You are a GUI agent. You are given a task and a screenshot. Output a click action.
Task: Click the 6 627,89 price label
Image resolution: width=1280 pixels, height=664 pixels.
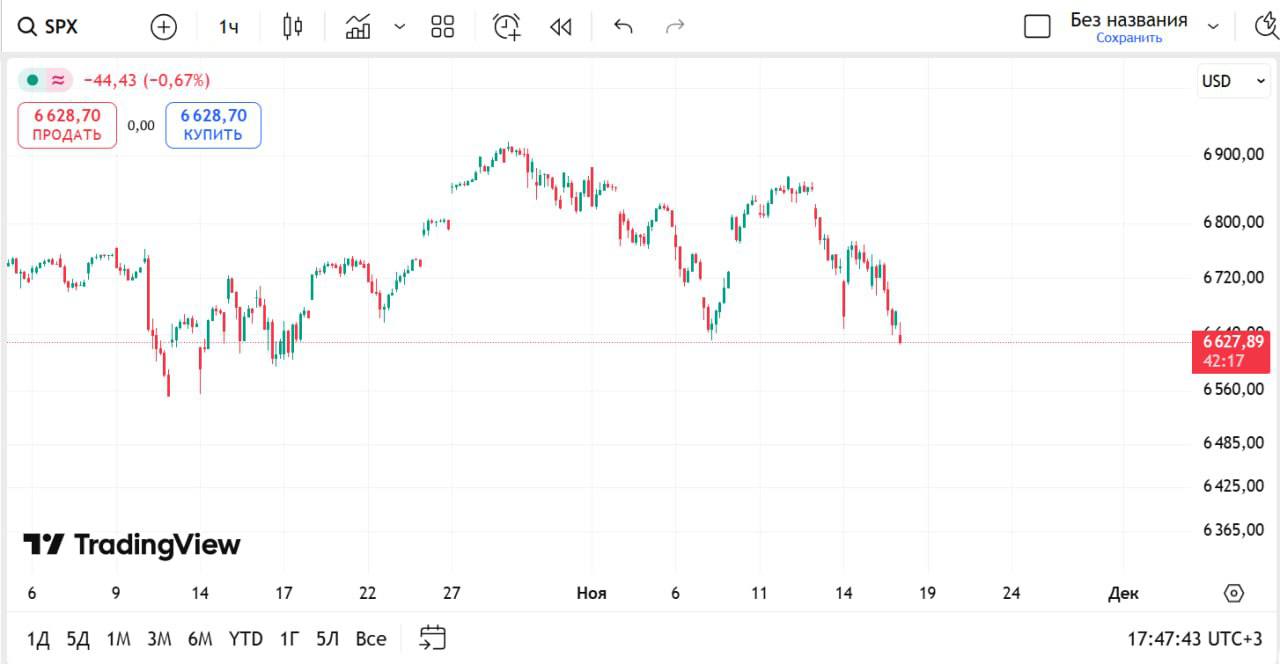pyautogui.click(x=1230, y=342)
